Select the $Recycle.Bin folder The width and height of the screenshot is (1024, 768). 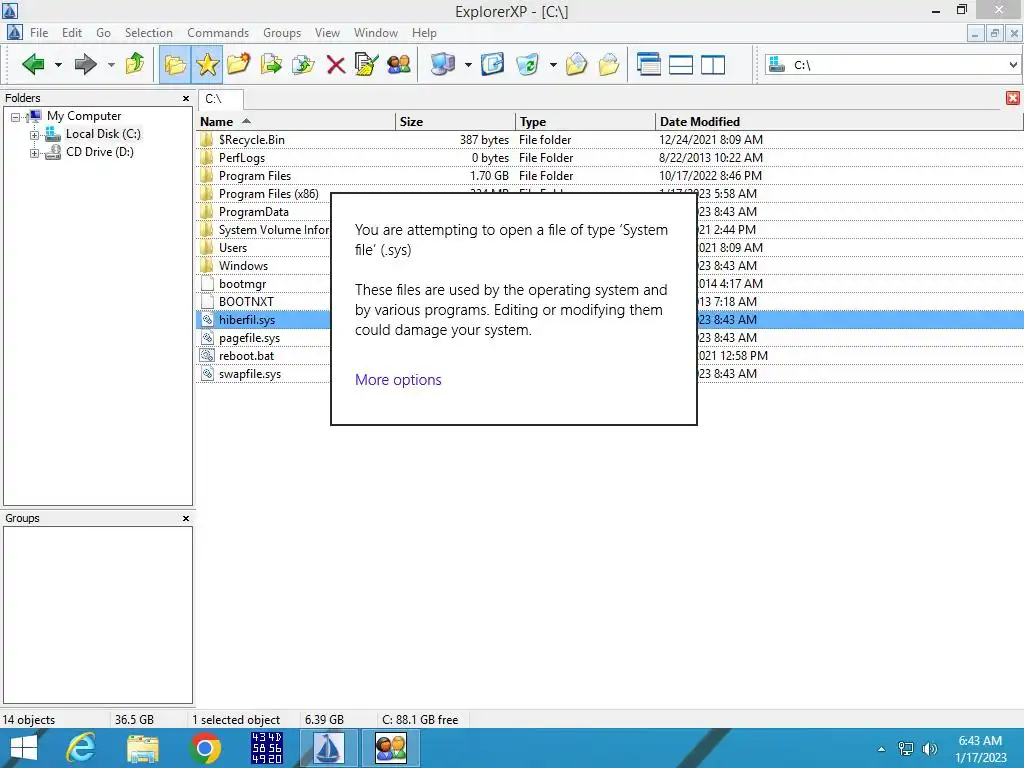[x=251, y=140]
